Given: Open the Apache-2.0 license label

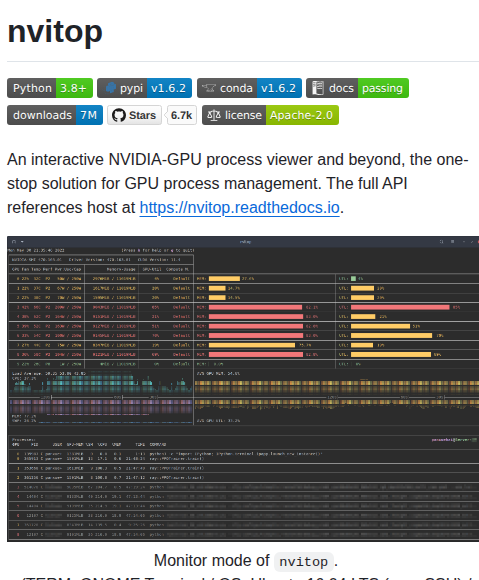Looking at the screenshot, I should [x=302, y=115].
